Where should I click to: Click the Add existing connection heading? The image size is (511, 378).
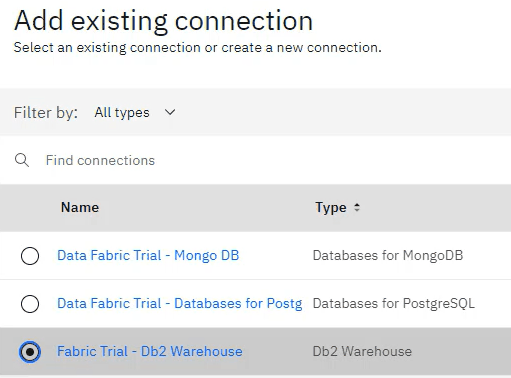[x=163, y=21]
